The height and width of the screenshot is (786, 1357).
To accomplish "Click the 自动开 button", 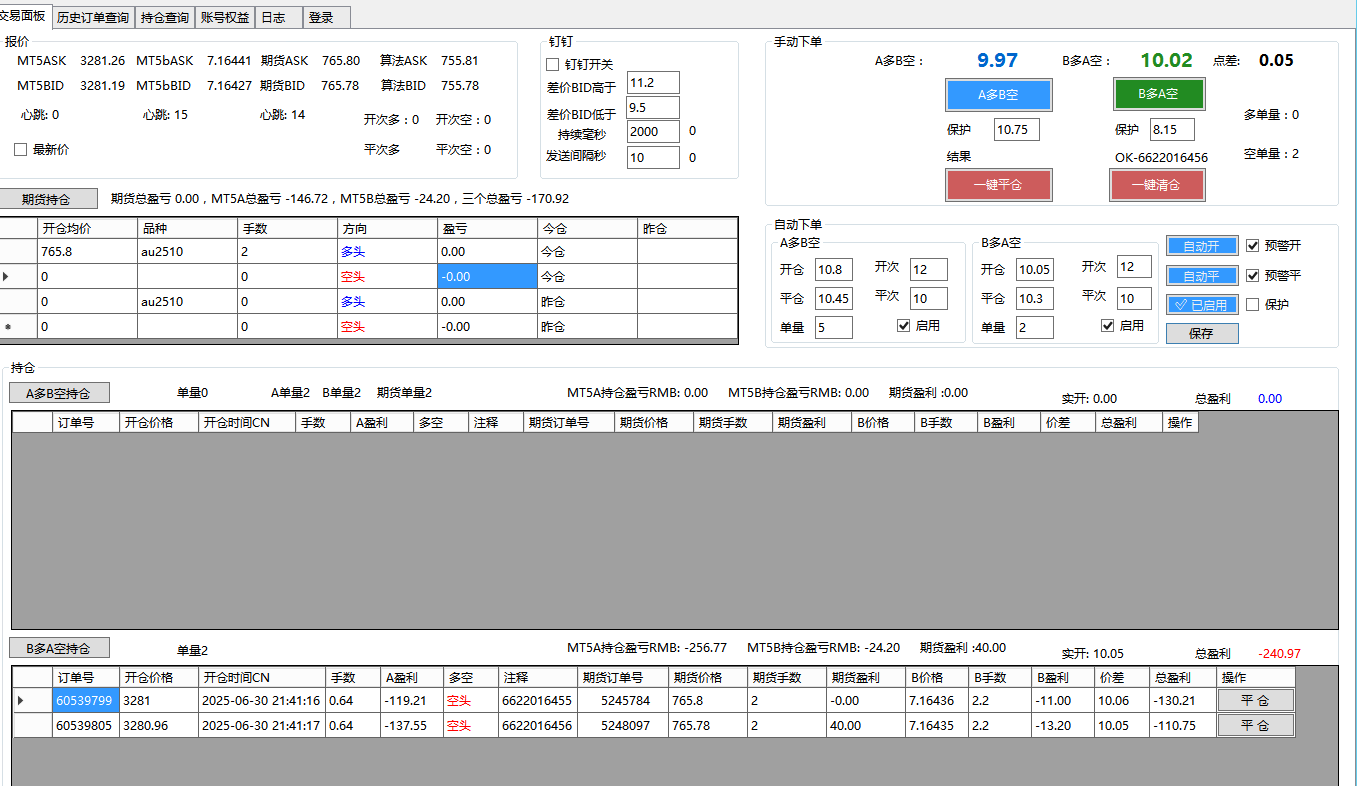I will [x=1201, y=246].
